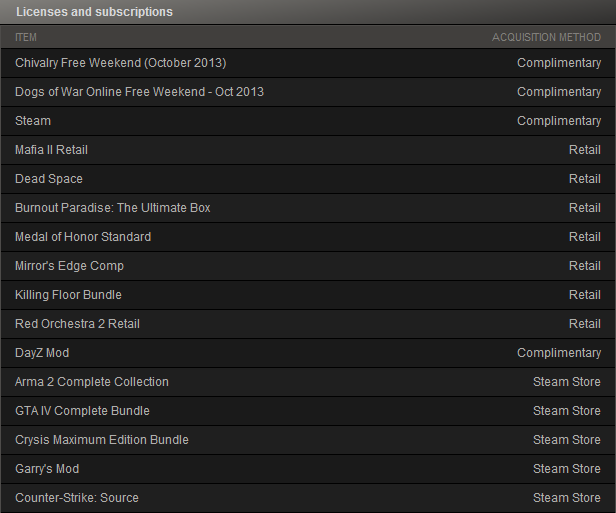
Task: Click the DayZ Mod item name
Action: tap(42, 353)
